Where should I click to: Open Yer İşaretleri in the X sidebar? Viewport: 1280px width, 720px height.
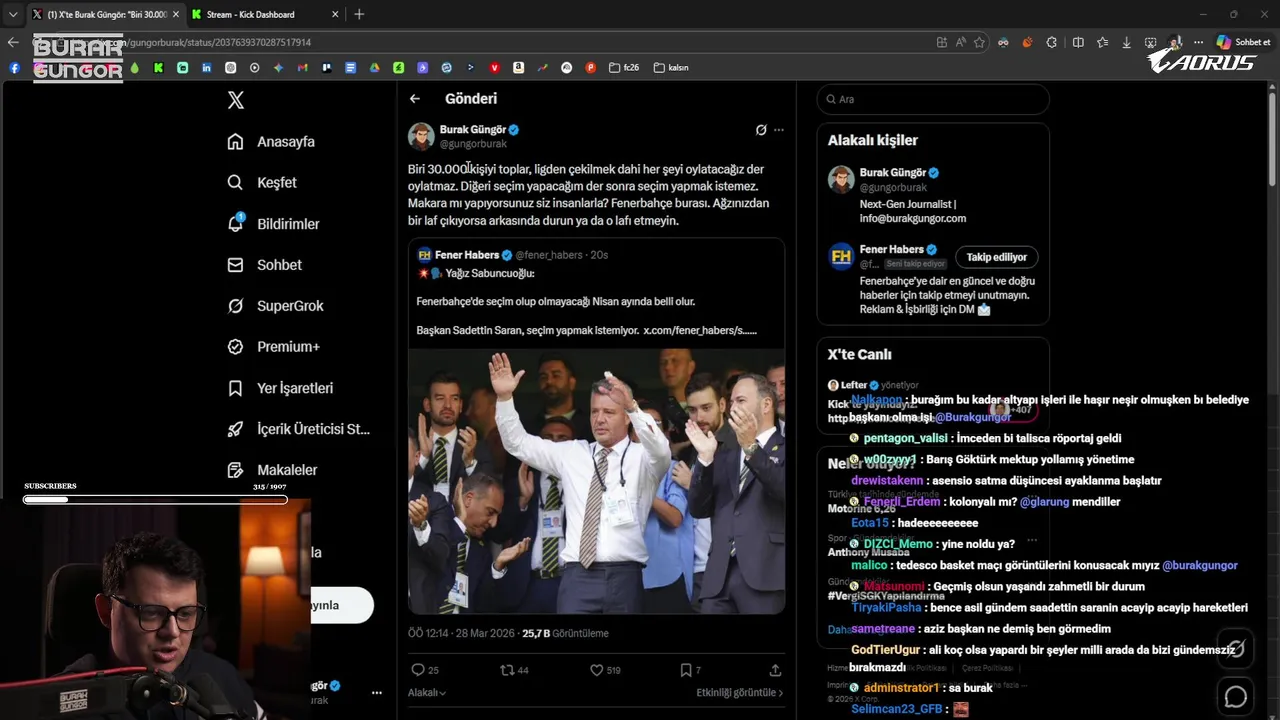(x=280, y=388)
